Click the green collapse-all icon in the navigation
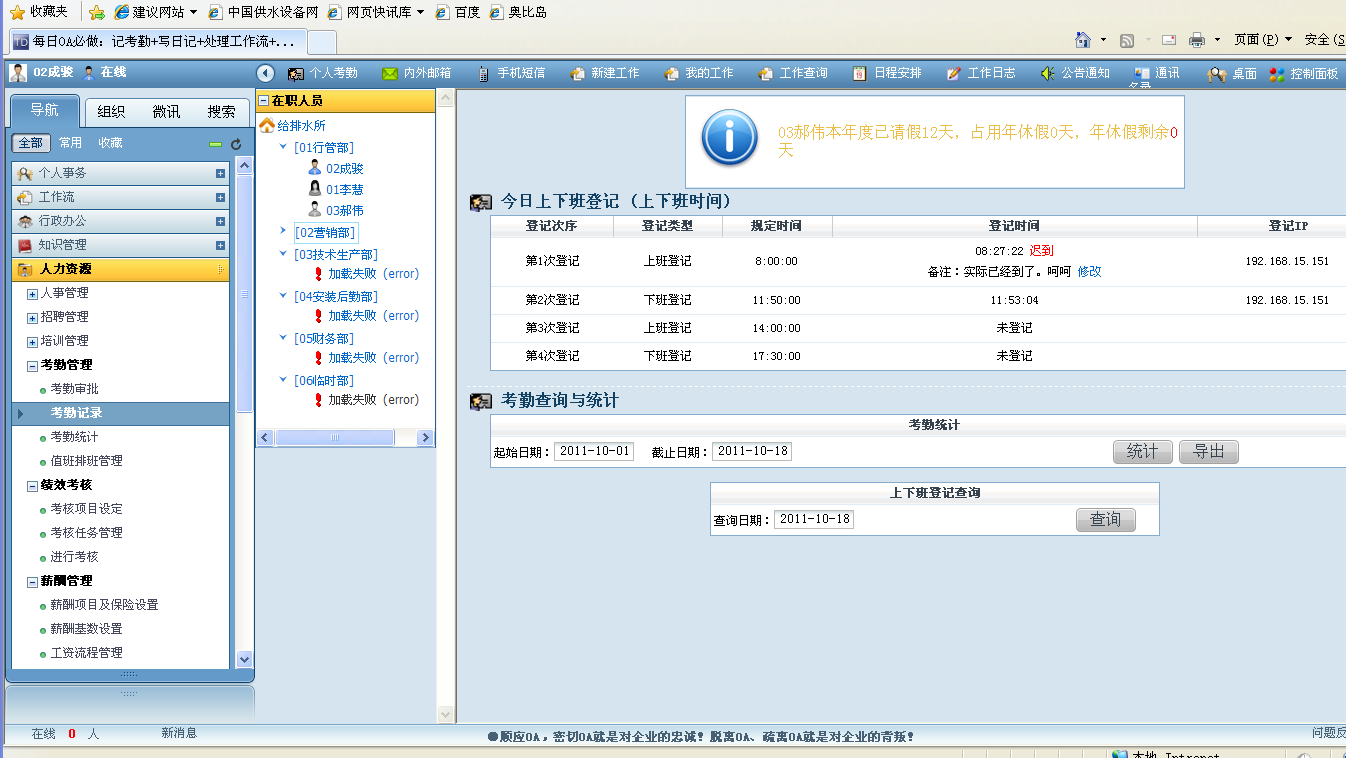The image size is (1346, 758). tap(216, 144)
